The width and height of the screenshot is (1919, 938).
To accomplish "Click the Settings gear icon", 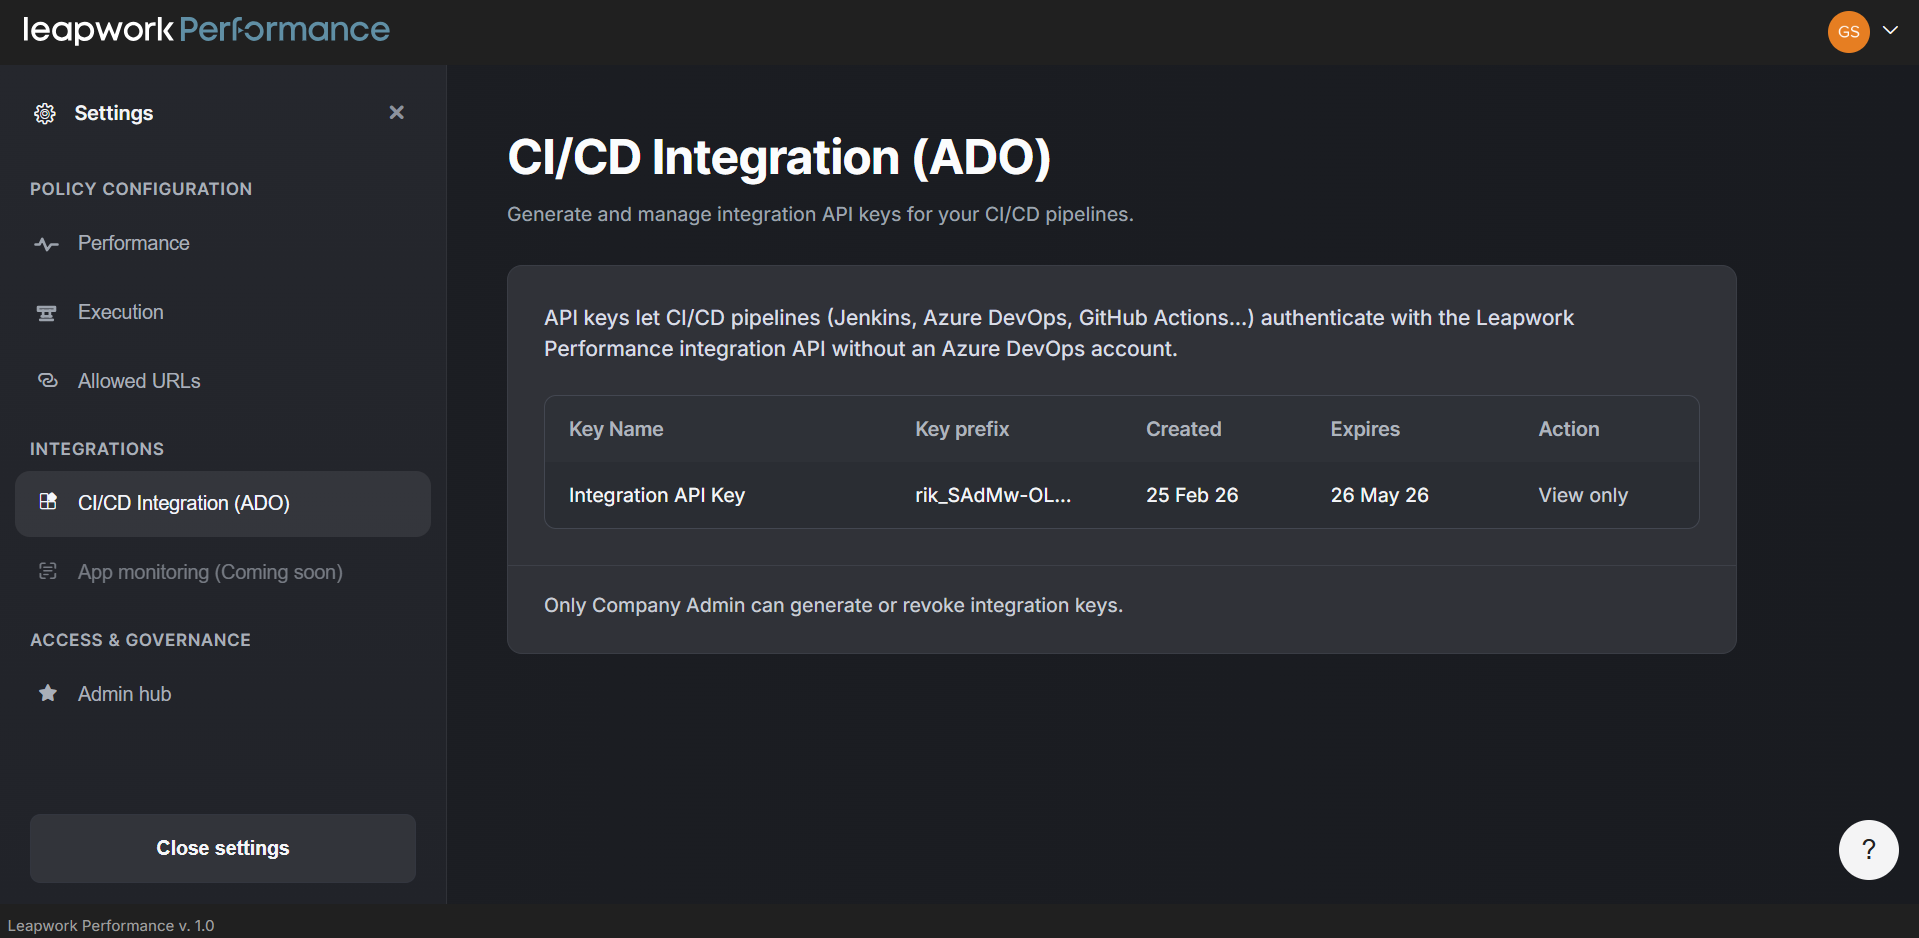I will click(45, 113).
